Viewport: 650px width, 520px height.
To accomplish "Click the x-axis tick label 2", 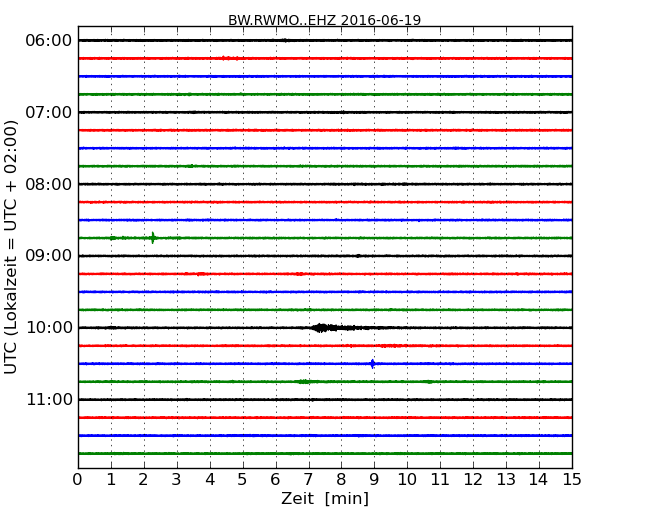I will click(143, 479).
